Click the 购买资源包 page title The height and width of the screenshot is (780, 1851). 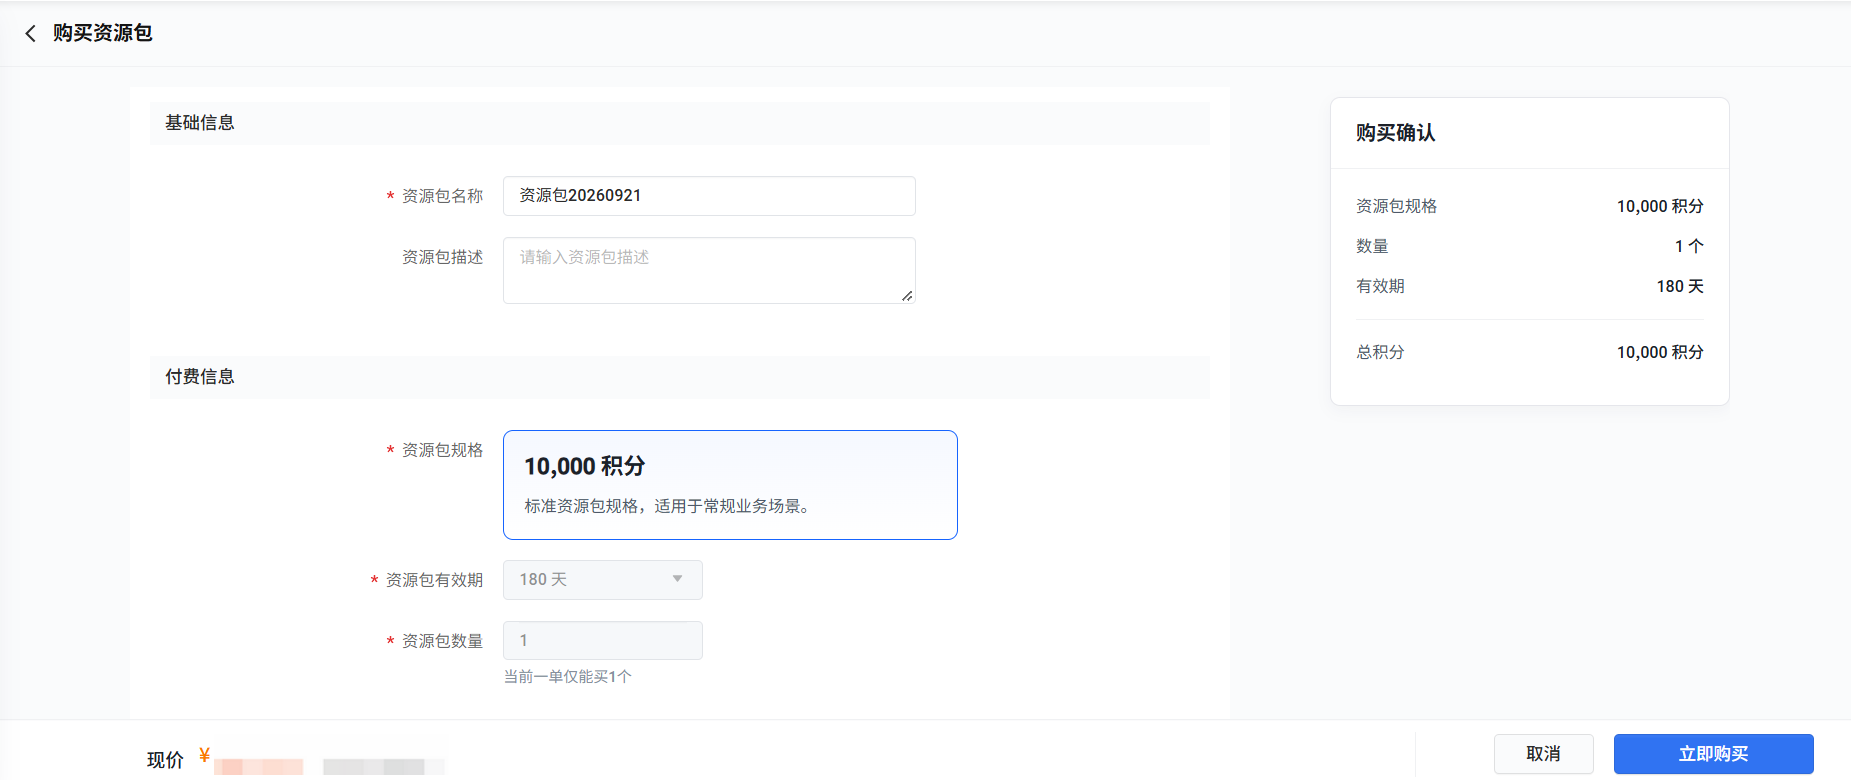pyautogui.click(x=102, y=33)
